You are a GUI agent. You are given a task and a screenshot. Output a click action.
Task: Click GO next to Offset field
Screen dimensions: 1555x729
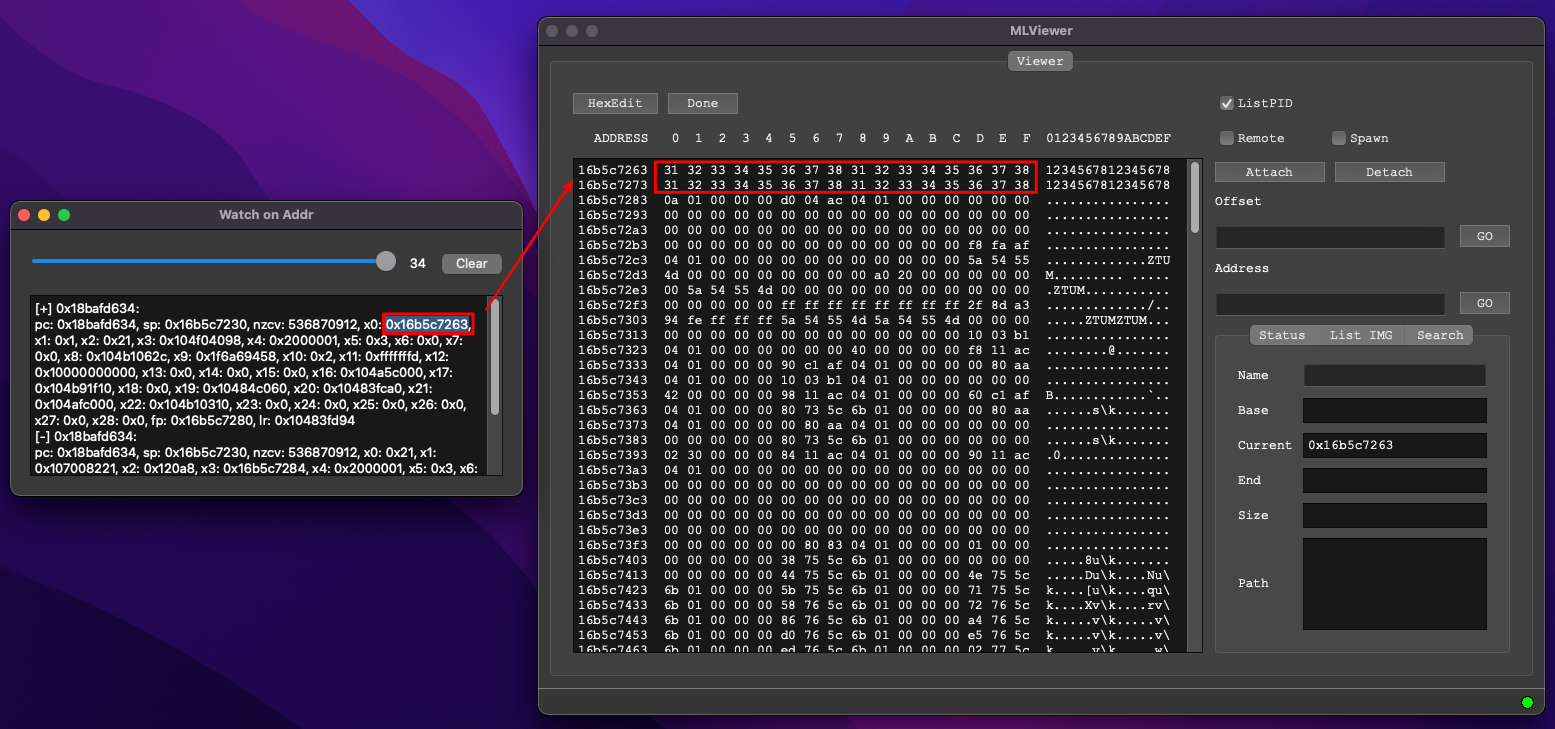pyautogui.click(x=1485, y=236)
